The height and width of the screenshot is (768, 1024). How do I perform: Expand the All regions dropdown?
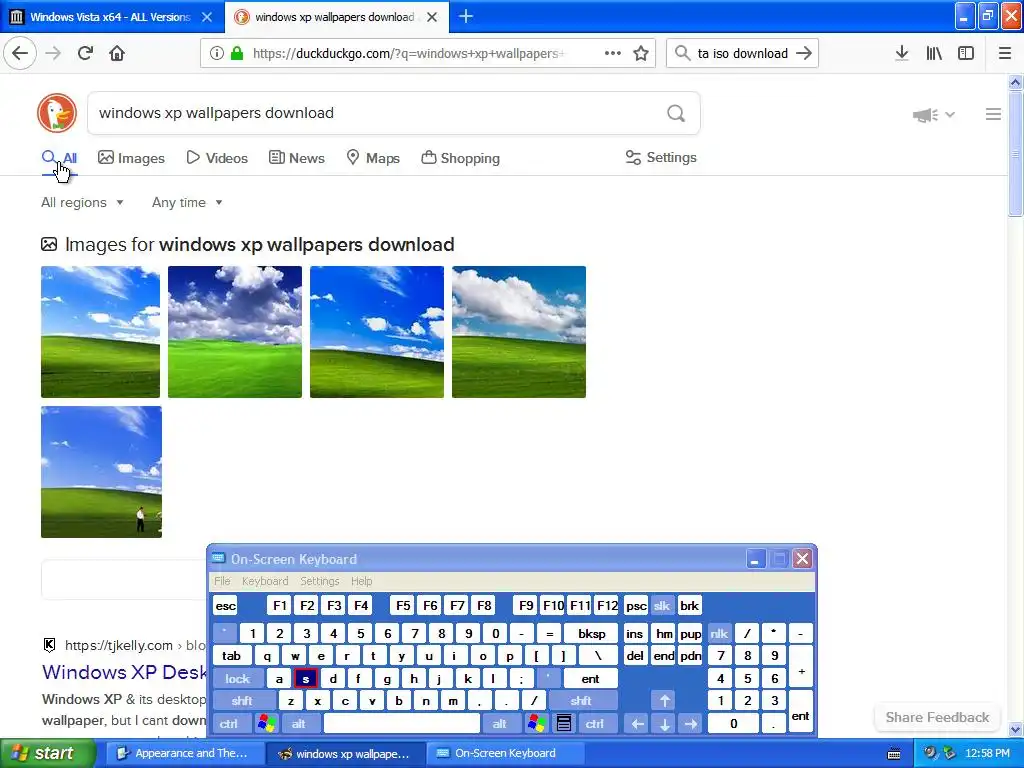pyautogui.click(x=82, y=202)
